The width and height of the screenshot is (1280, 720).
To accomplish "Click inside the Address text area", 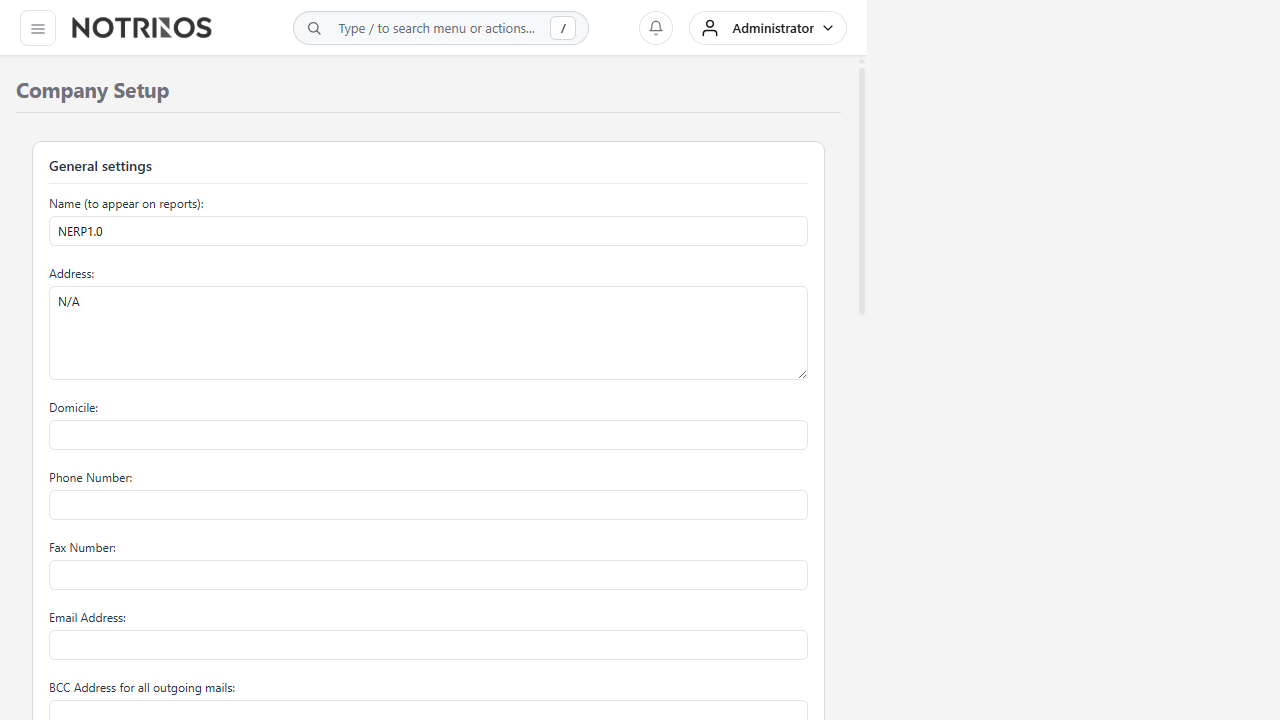I will pyautogui.click(x=428, y=332).
